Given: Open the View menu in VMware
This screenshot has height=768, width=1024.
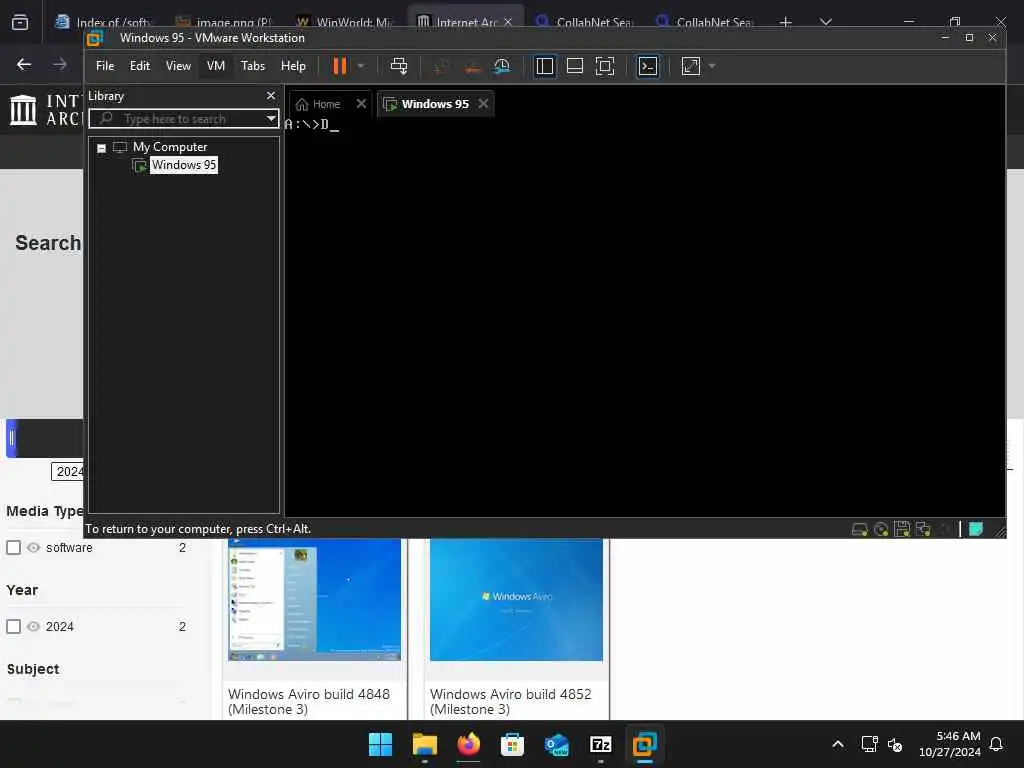Looking at the screenshot, I should (178, 66).
